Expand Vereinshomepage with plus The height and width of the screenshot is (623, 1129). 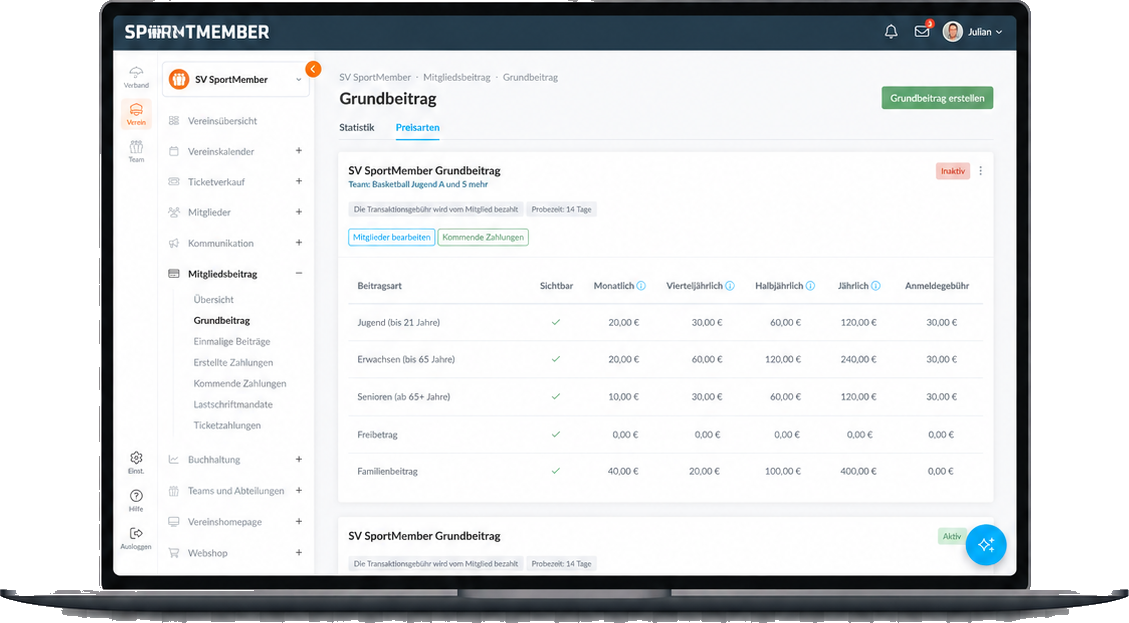click(299, 521)
